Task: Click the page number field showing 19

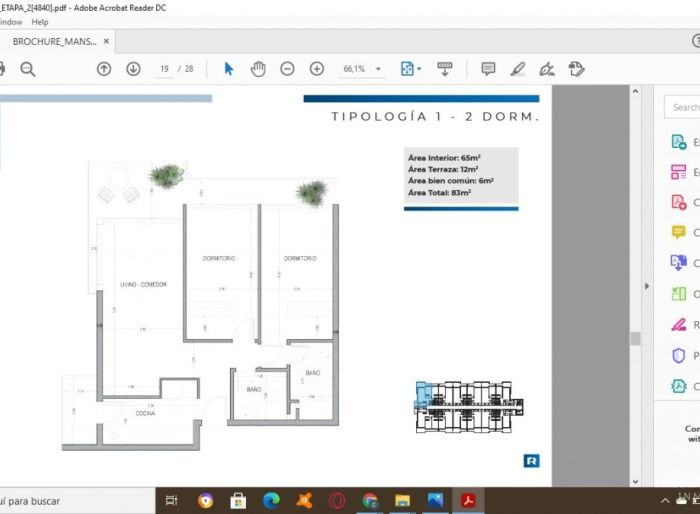Action: tap(164, 69)
